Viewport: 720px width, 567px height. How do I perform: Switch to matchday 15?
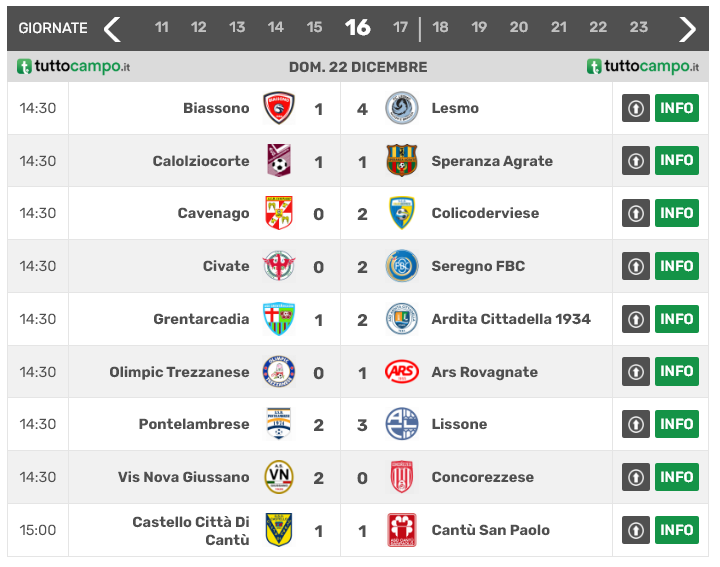click(x=314, y=28)
